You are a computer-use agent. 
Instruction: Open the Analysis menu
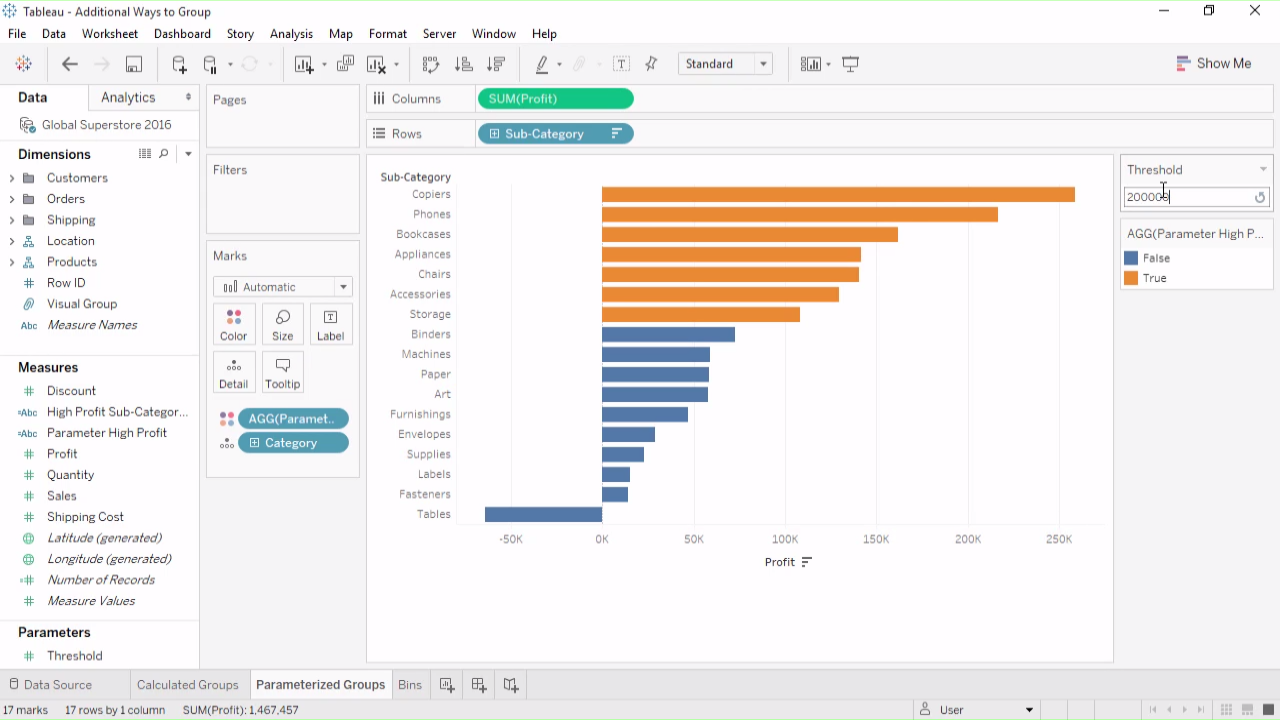click(291, 34)
